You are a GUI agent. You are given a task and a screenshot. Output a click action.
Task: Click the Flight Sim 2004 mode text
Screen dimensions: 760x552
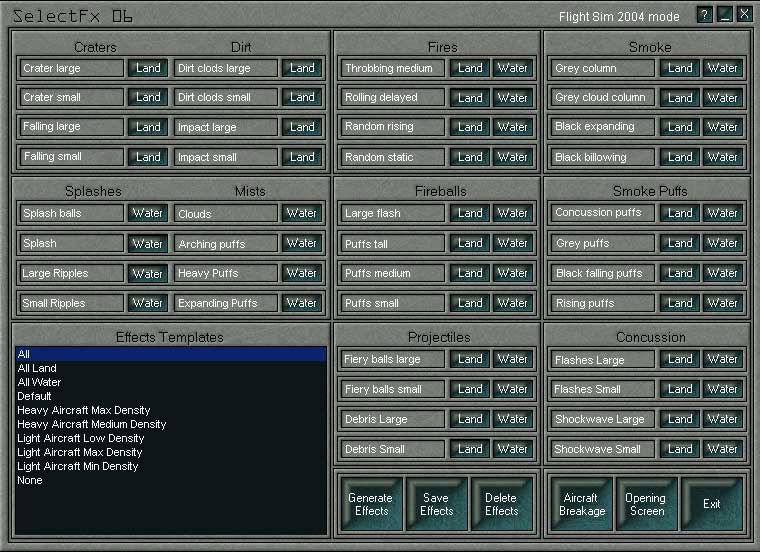[x=619, y=17]
